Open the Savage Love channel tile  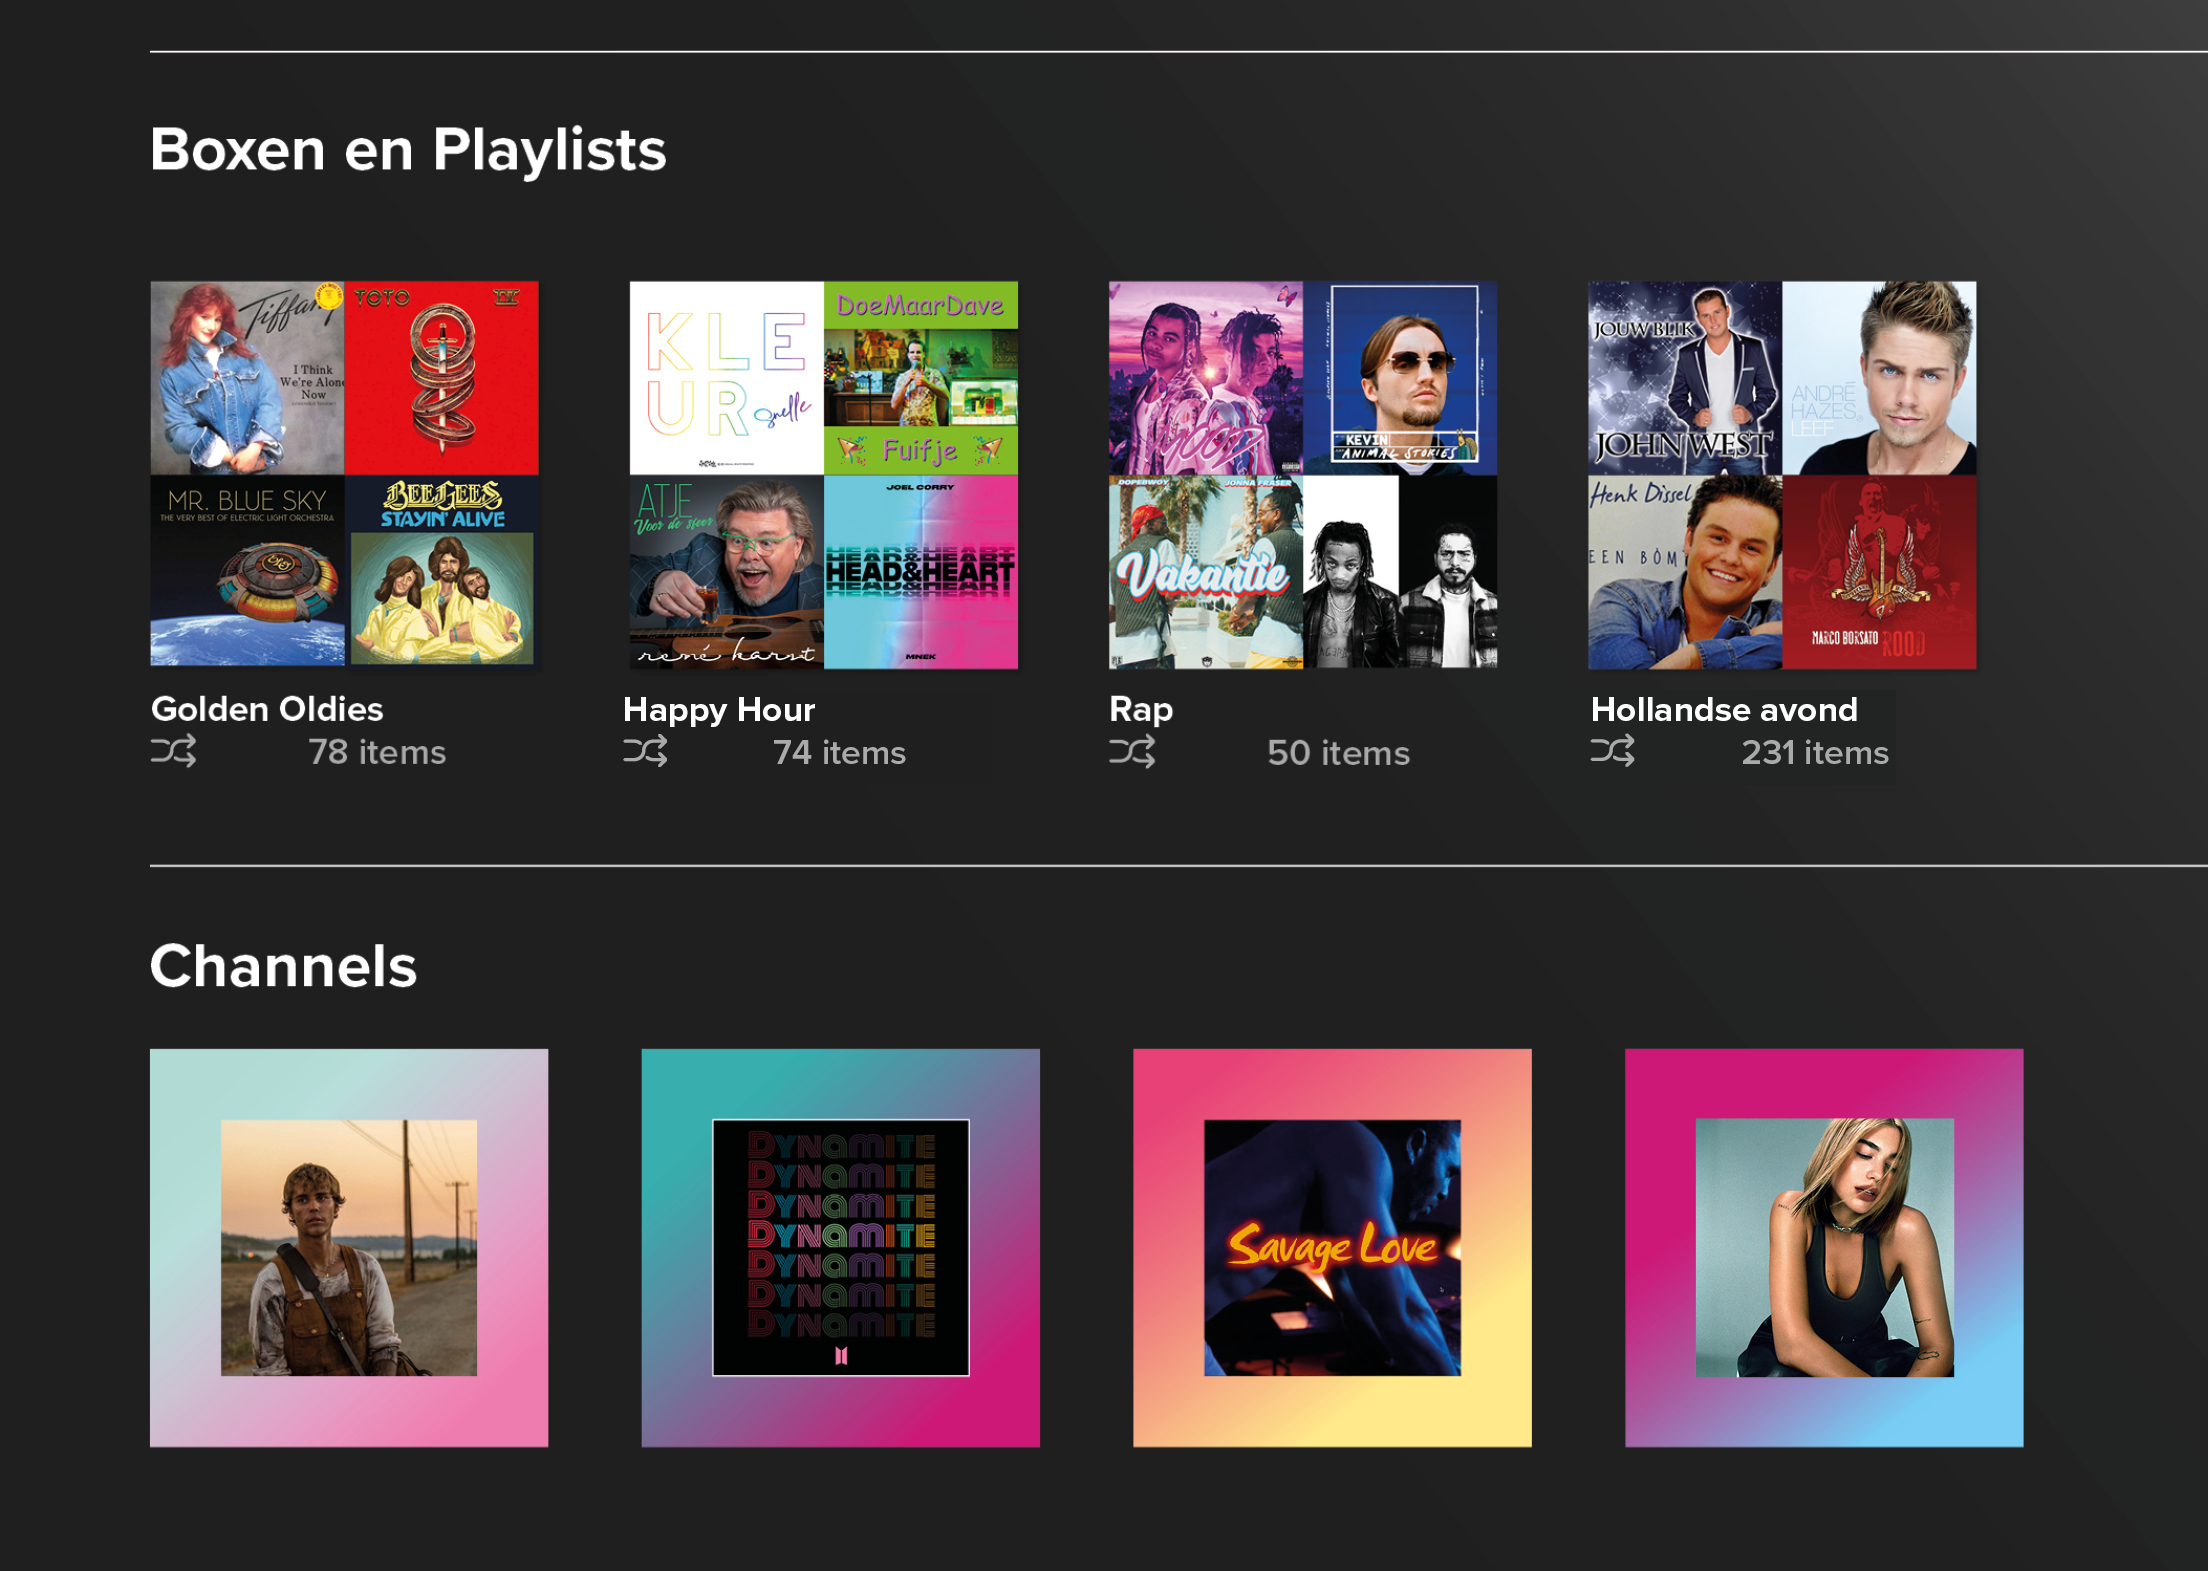click(1332, 1247)
